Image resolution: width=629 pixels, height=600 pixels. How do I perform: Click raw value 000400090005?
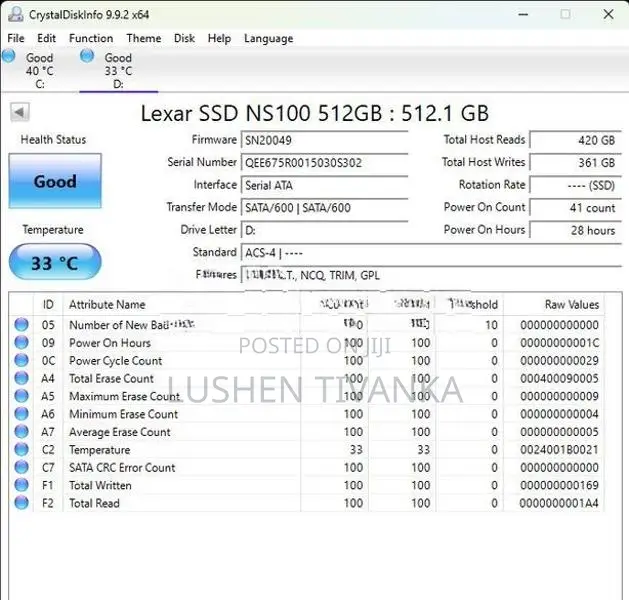tap(559, 378)
